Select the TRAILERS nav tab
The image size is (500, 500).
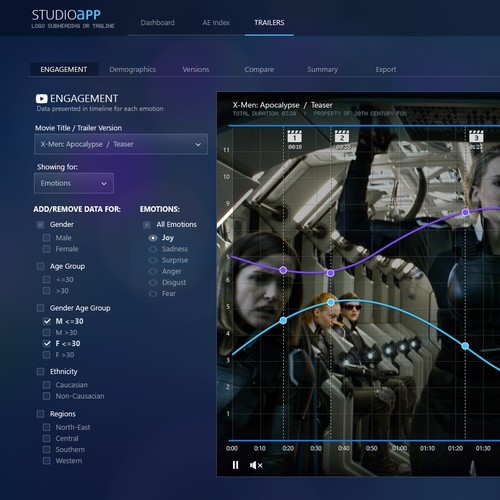pyautogui.click(x=269, y=23)
